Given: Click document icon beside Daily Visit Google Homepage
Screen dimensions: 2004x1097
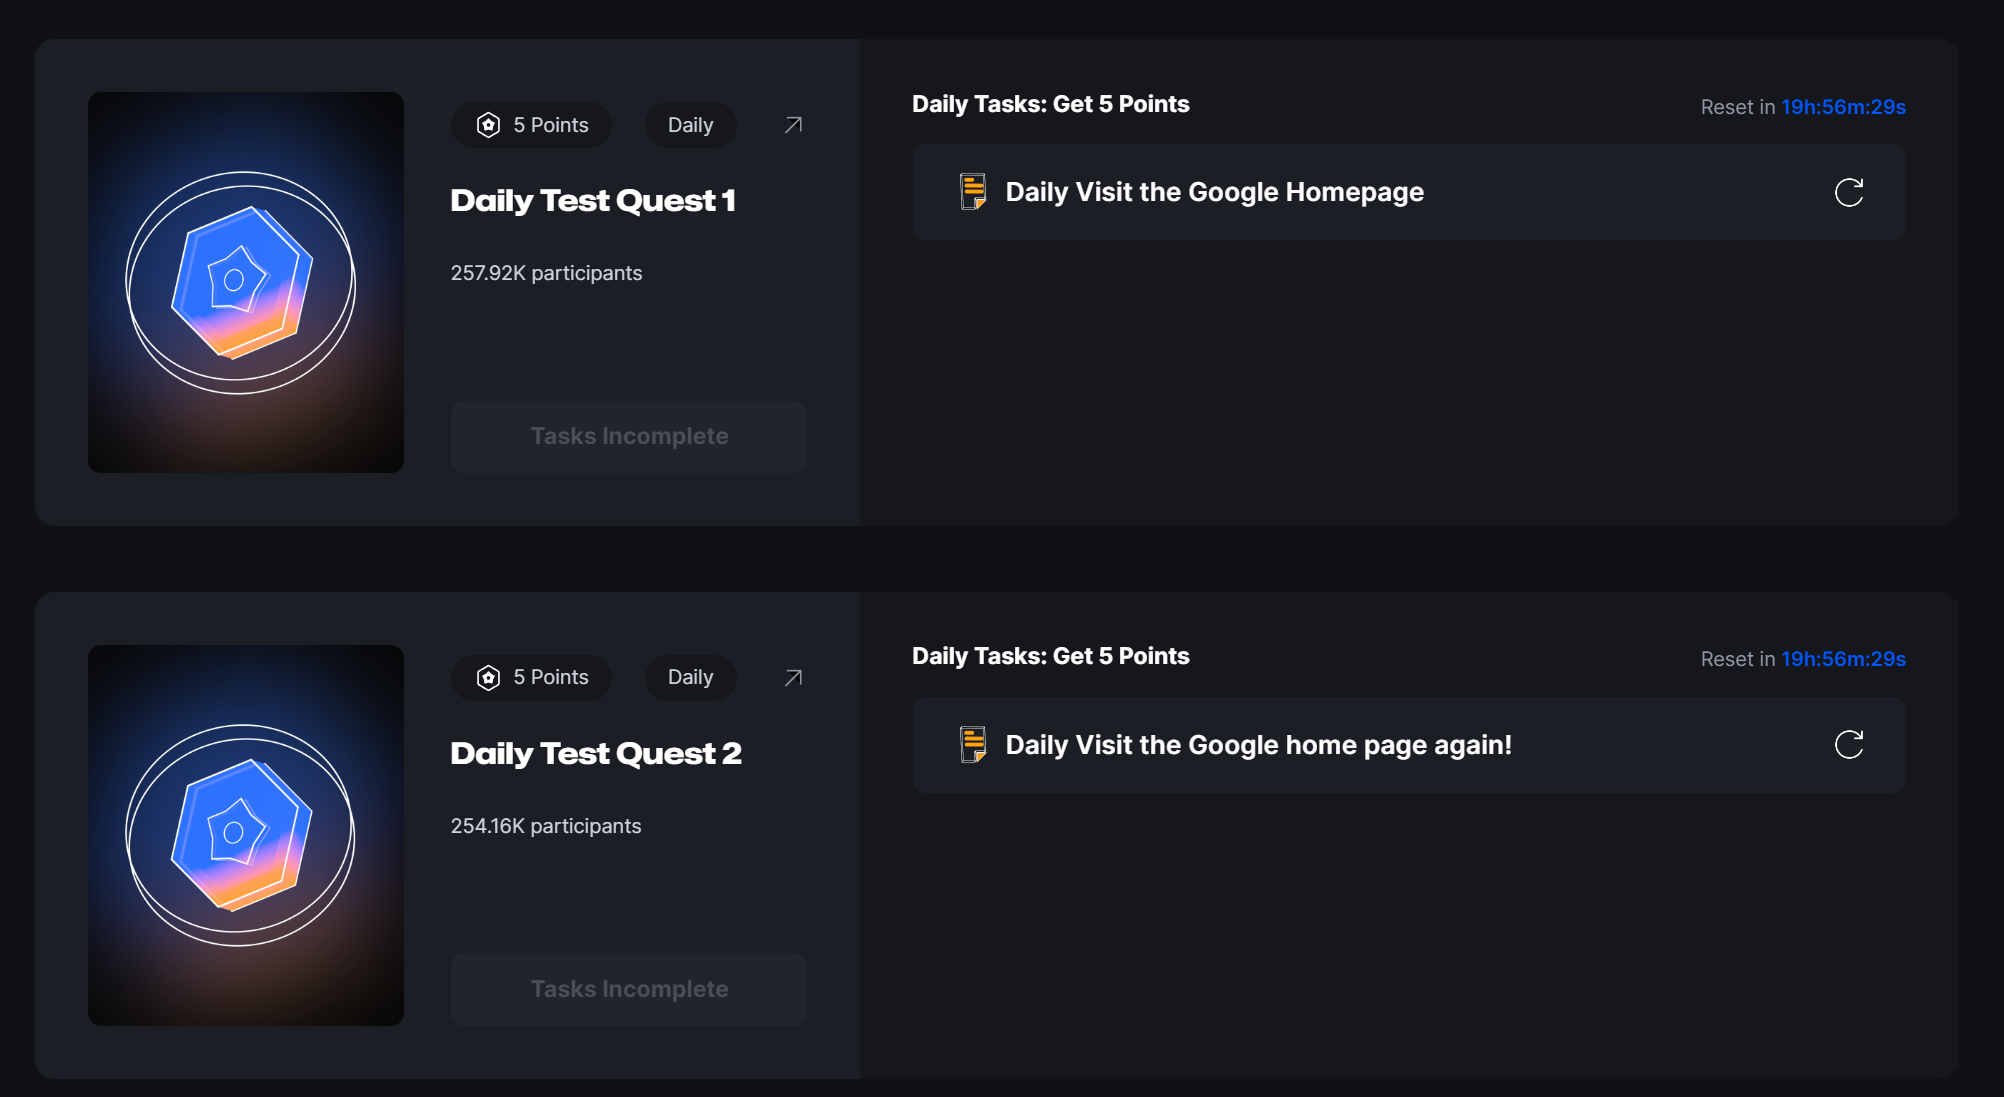Looking at the screenshot, I should 973,192.
